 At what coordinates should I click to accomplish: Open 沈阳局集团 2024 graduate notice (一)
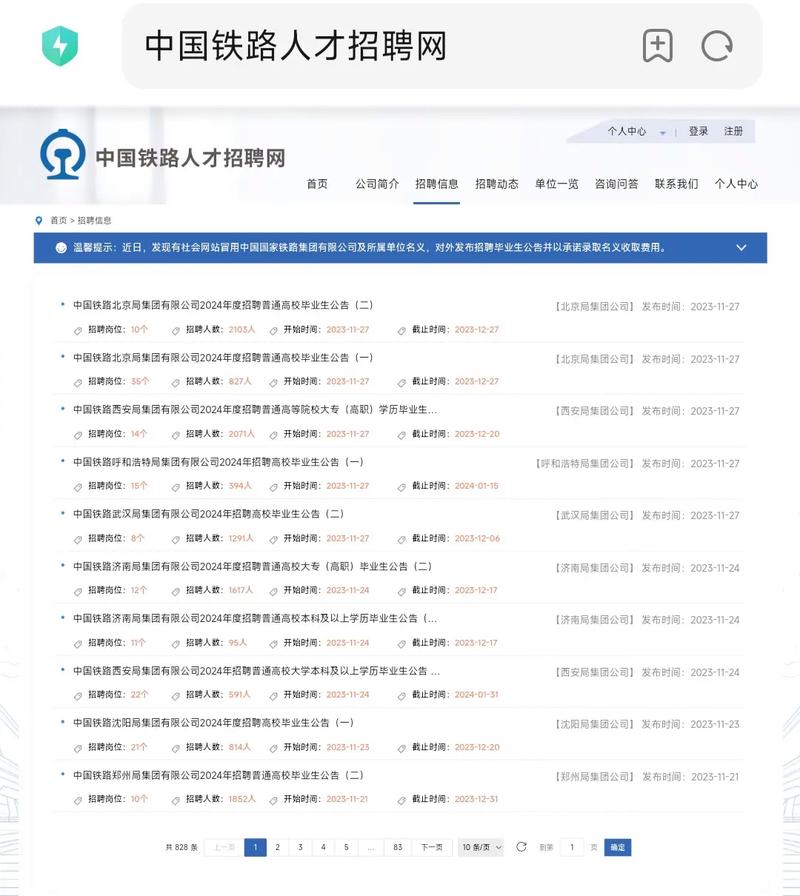point(213,723)
